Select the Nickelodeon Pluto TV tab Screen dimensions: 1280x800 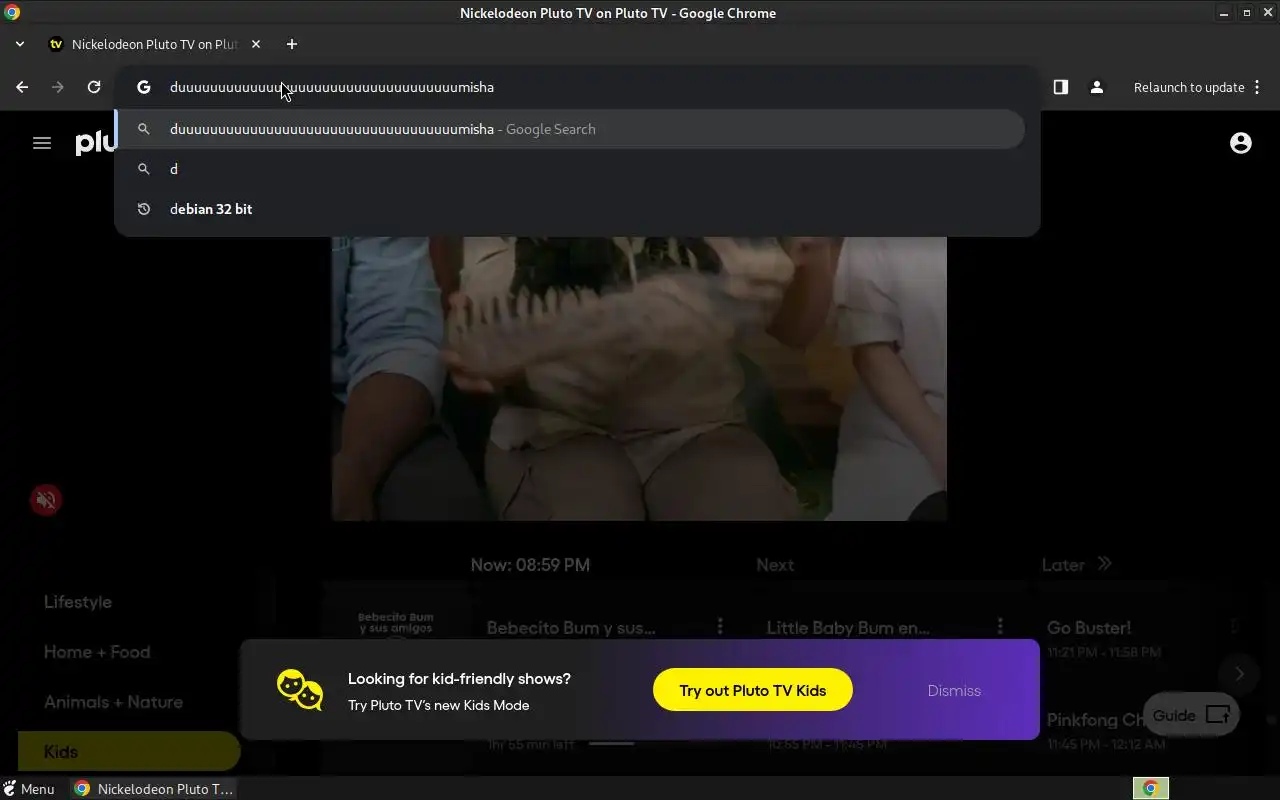tap(155, 44)
